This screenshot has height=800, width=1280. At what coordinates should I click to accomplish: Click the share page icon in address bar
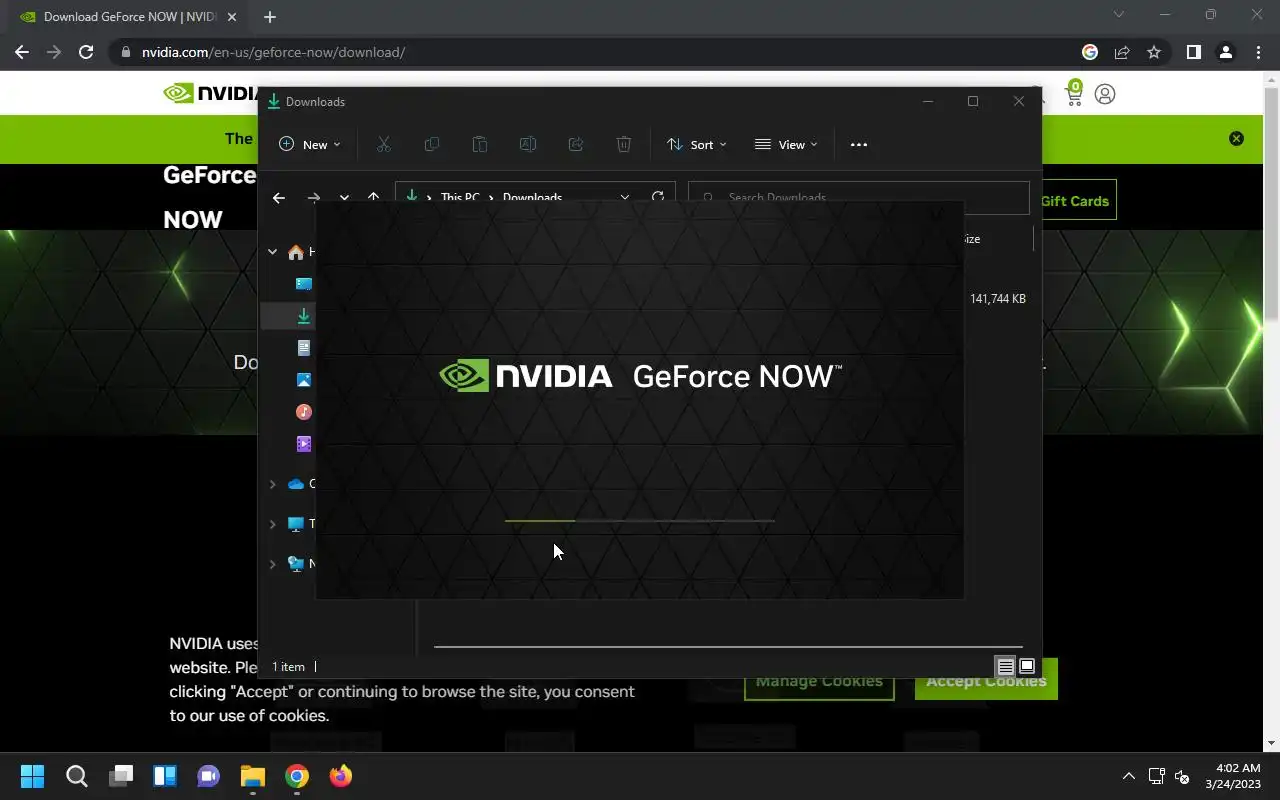1122,52
